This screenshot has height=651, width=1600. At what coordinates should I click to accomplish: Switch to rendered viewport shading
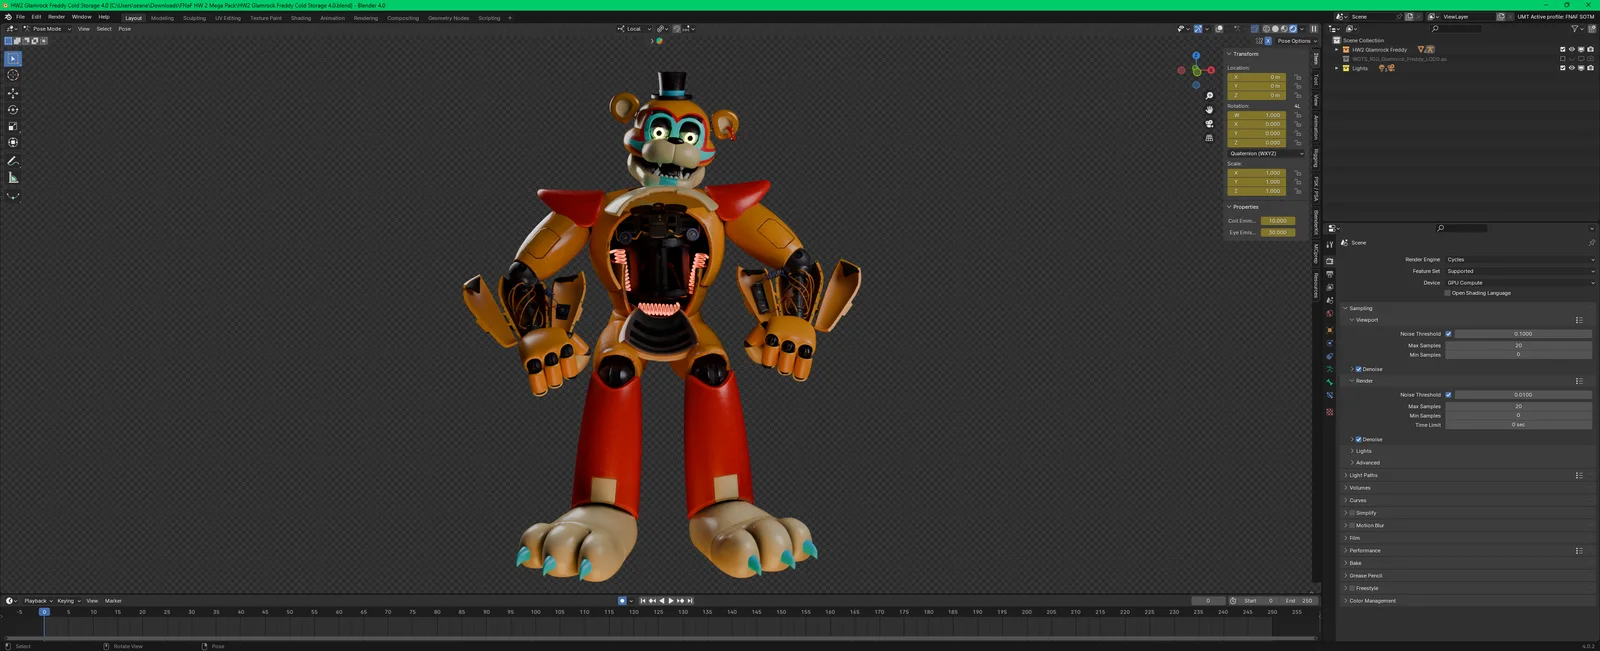1293,29
